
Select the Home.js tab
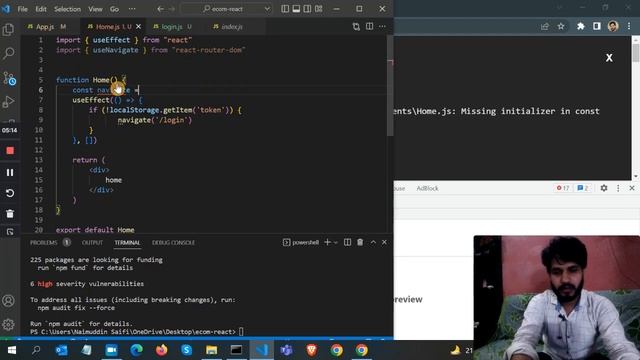pyautogui.click(x=109, y=27)
